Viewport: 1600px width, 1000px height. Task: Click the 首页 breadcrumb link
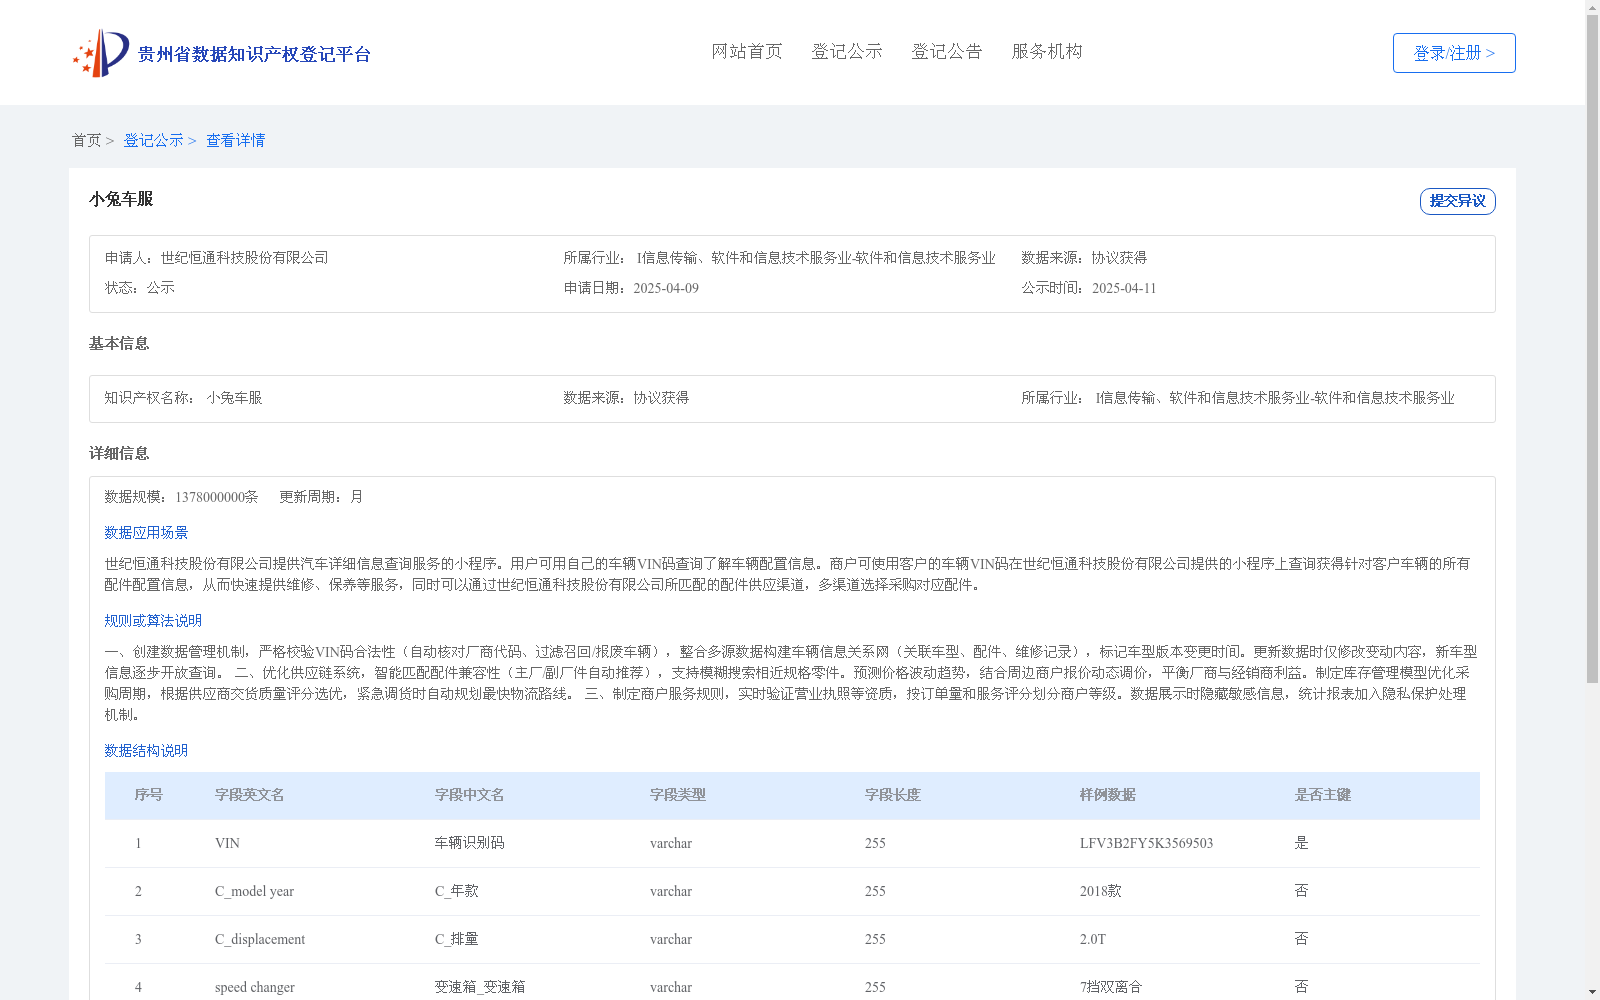[86, 141]
